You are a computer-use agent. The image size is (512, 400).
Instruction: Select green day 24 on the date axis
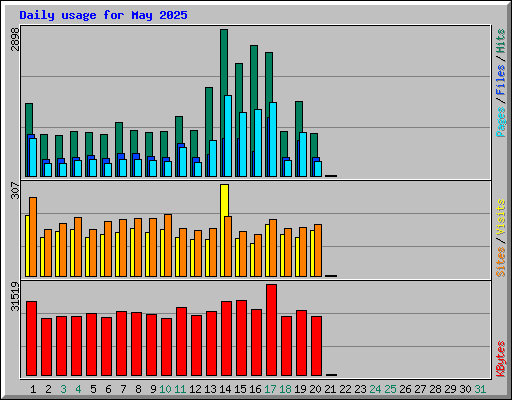375,389
